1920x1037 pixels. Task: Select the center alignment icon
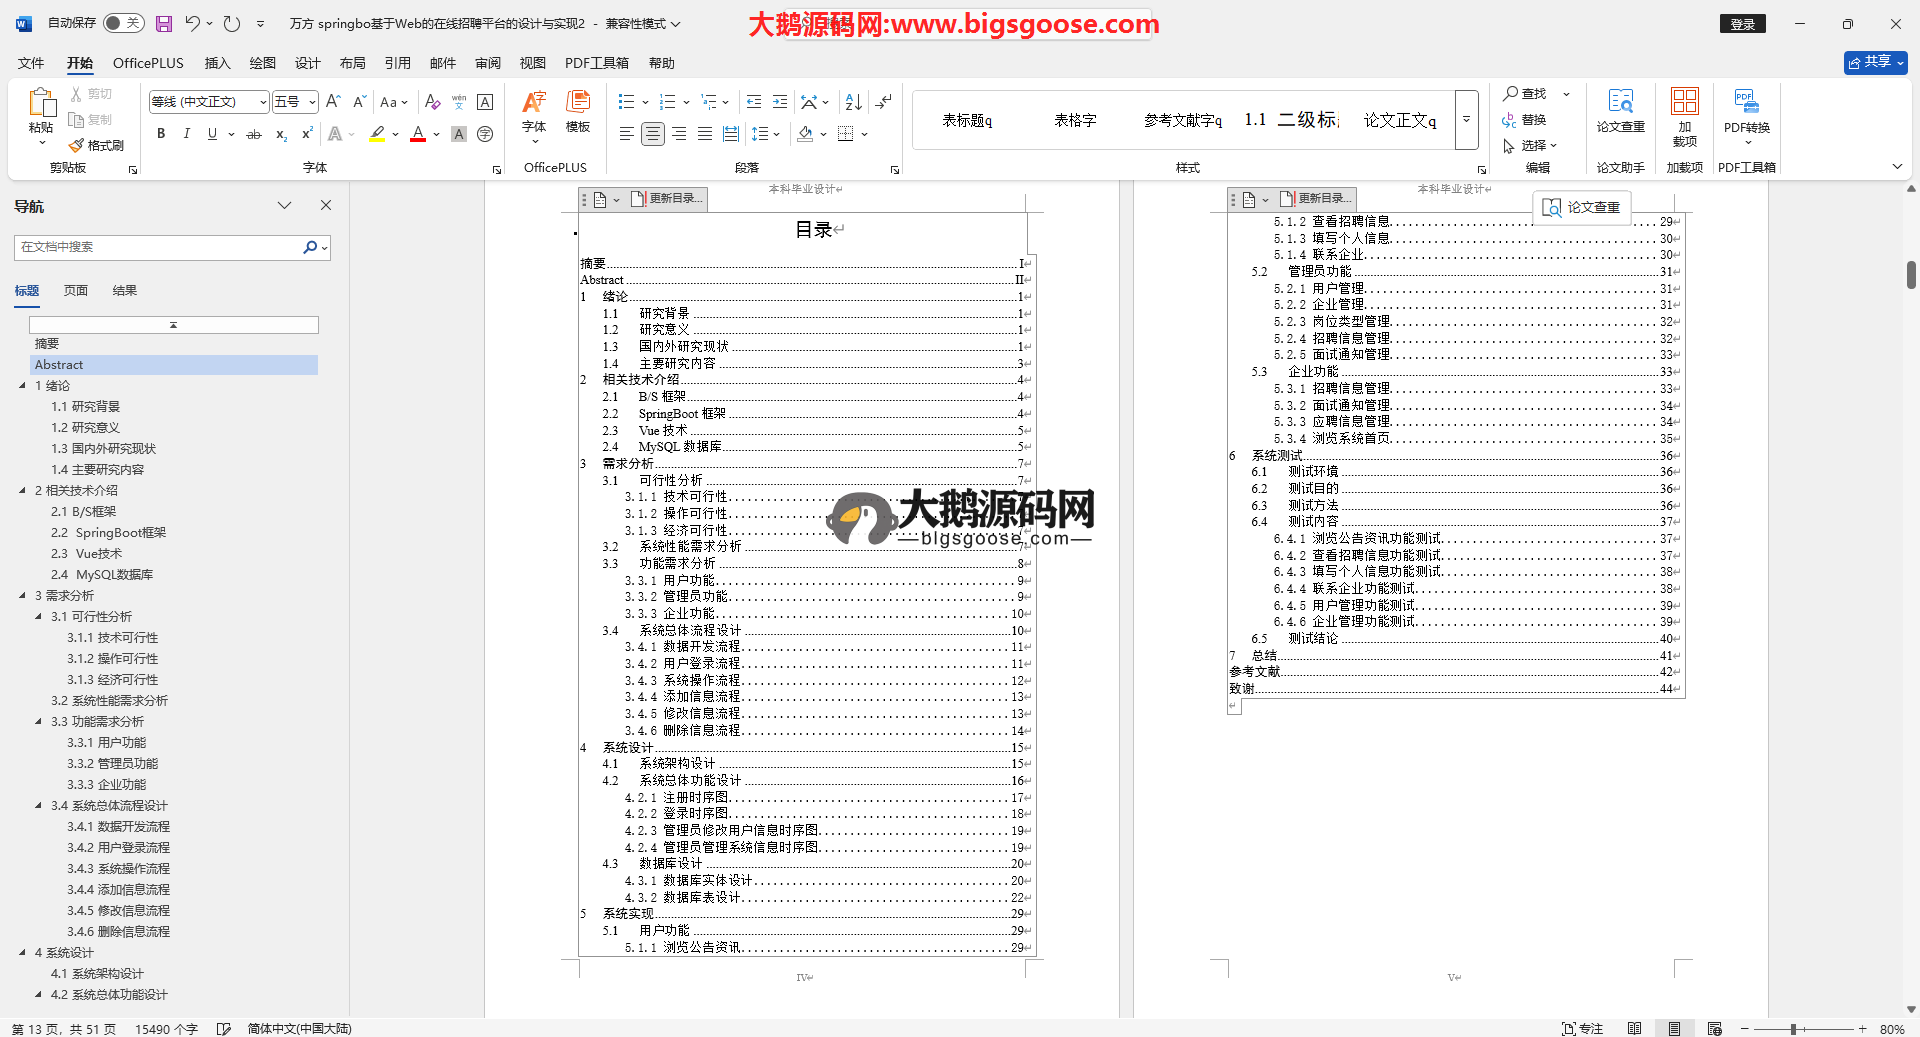652,134
